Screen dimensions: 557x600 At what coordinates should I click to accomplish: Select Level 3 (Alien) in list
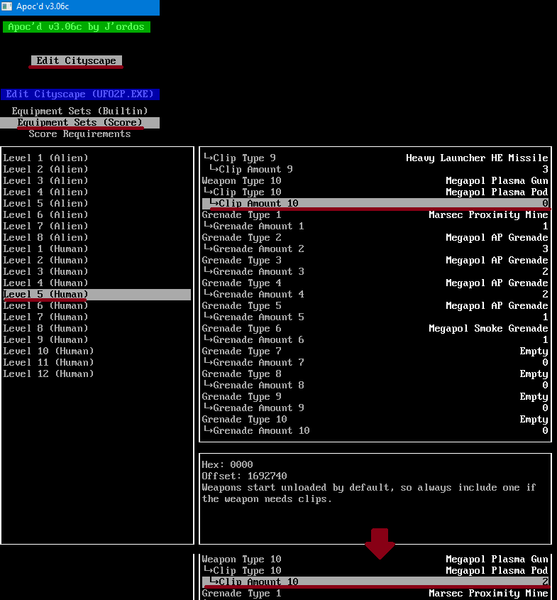[46, 181]
